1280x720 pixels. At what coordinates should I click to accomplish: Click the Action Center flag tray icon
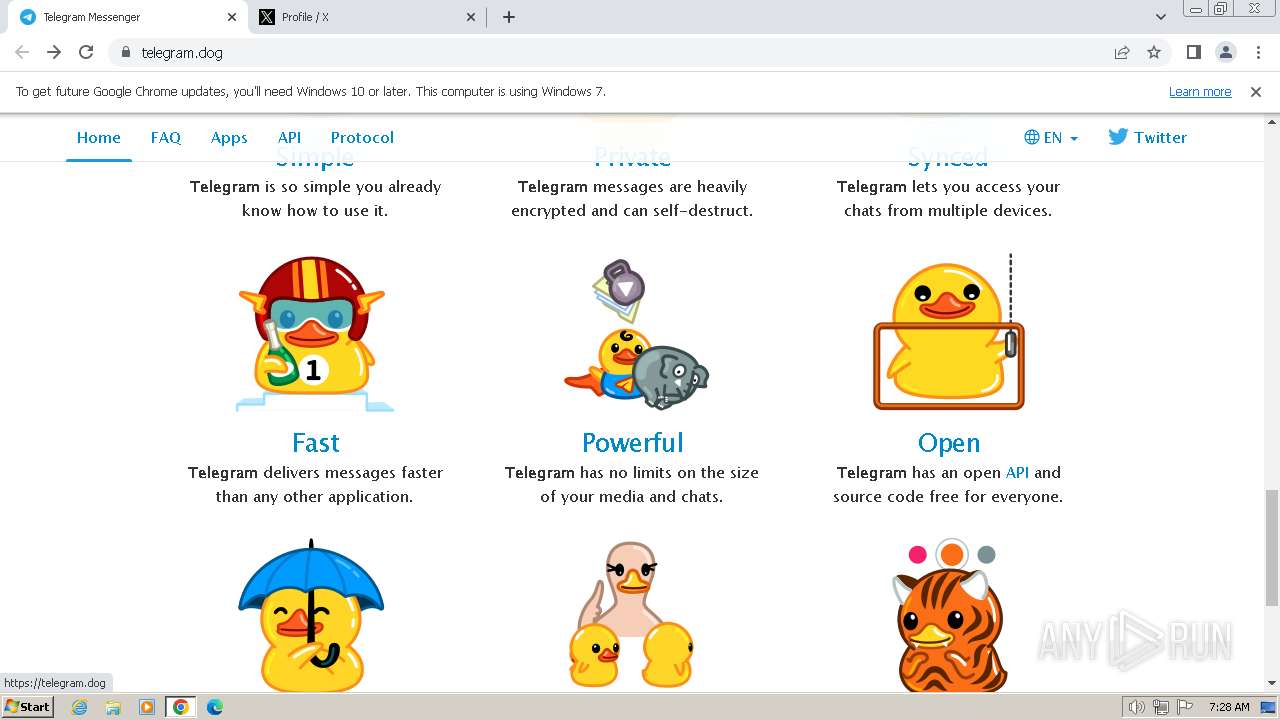click(1184, 707)
